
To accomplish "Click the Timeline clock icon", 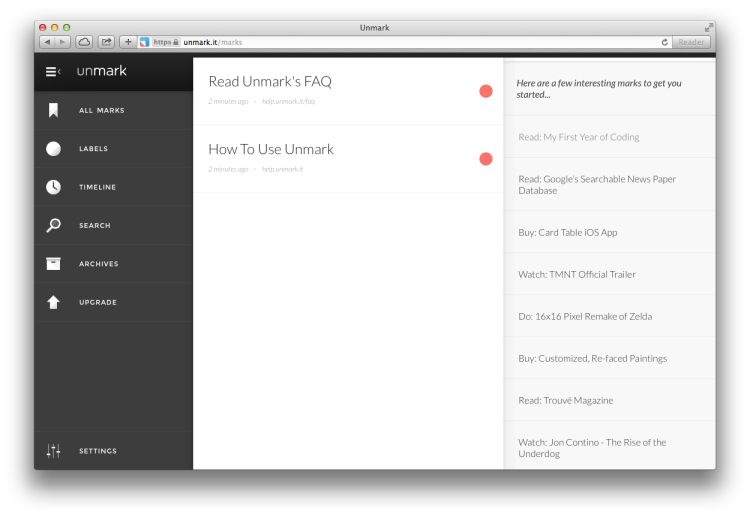I will [x=54, y=187].
